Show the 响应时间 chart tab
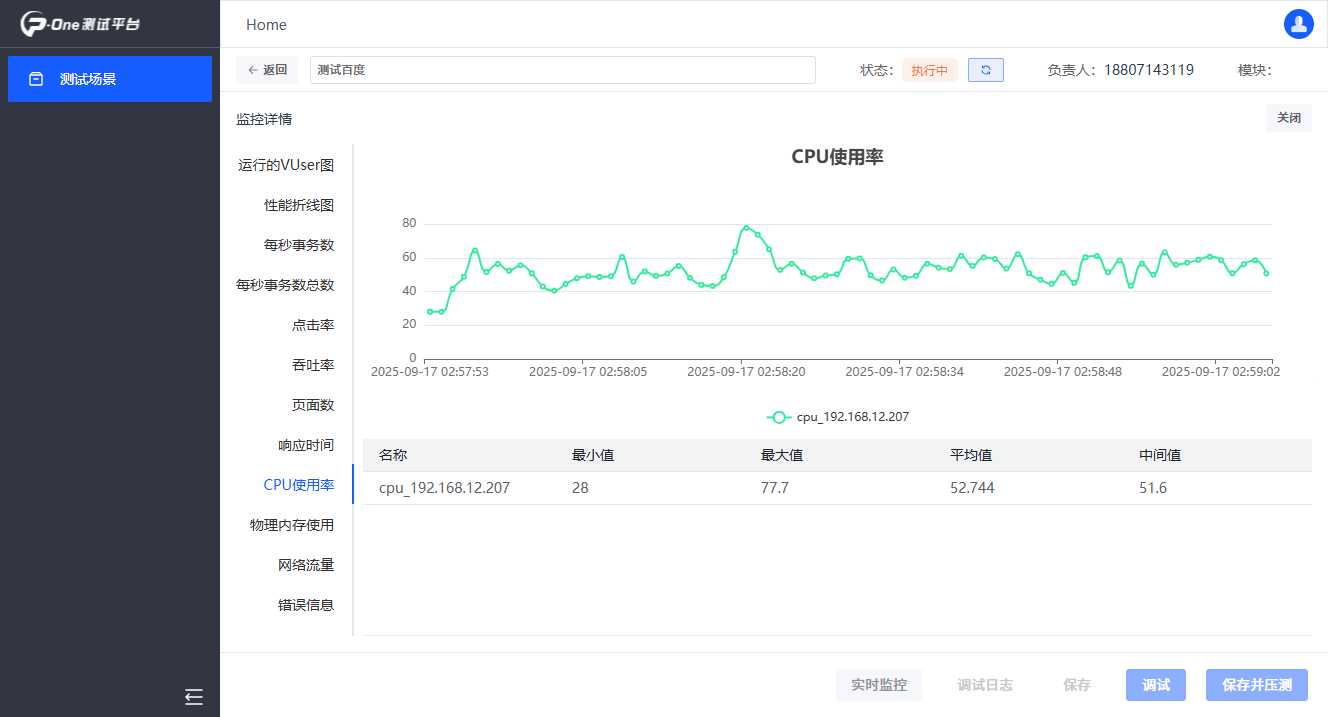 [305, 445]
